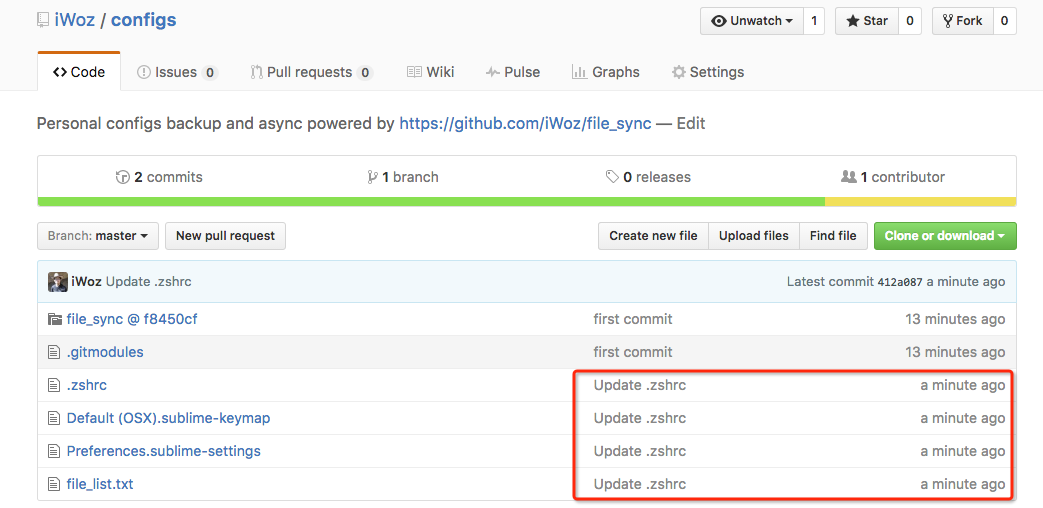
Task: Open the file_list.txt file
Action: pyautogui.click(x=100, y=484)
